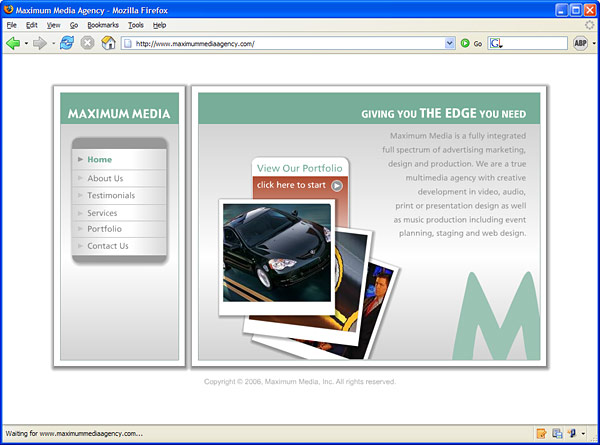The image size is (600, 445).
Task: Click the notepad icon in status bar
Action: point(541,433)
